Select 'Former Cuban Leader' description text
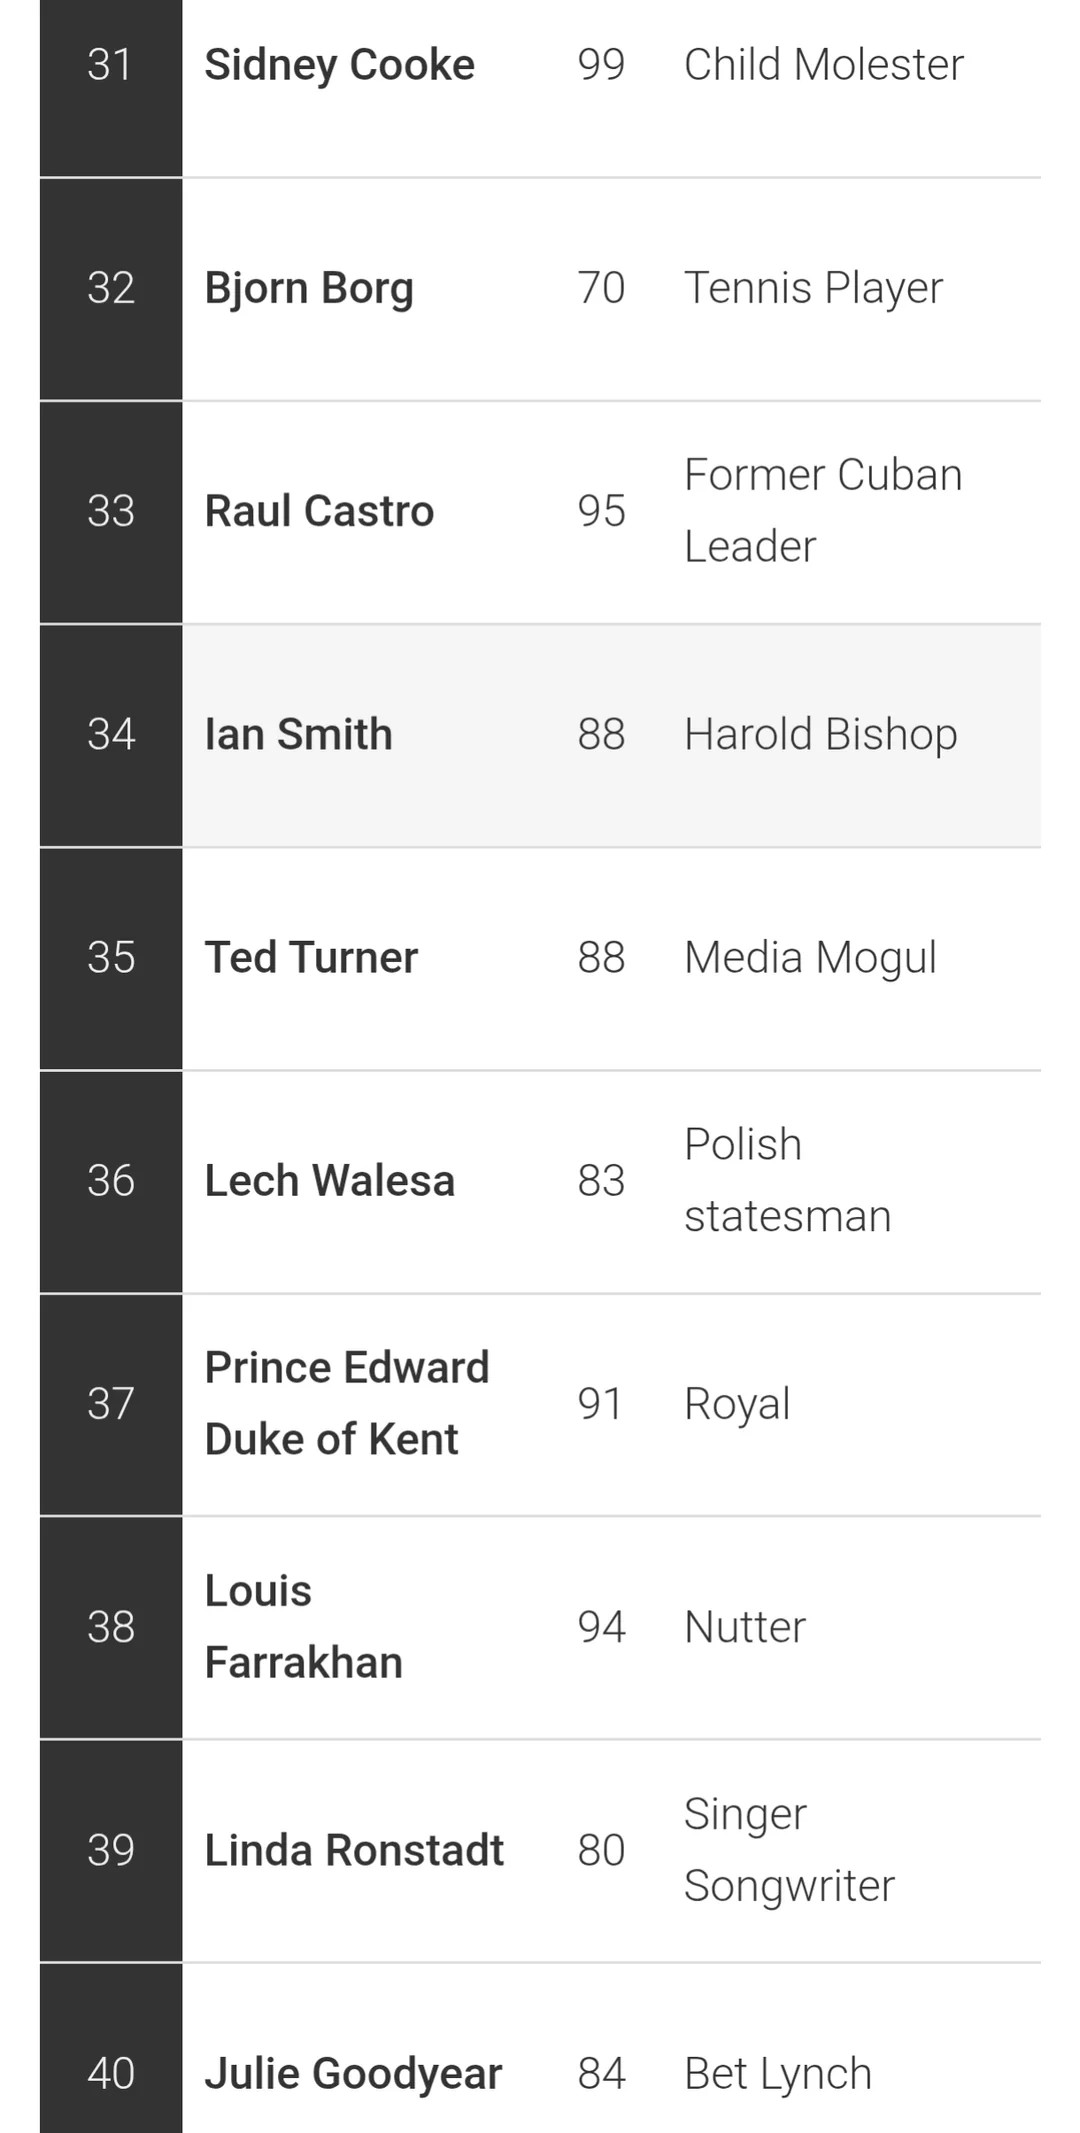The height and width of the screenshot is (2133, 1080). [822, 511]
